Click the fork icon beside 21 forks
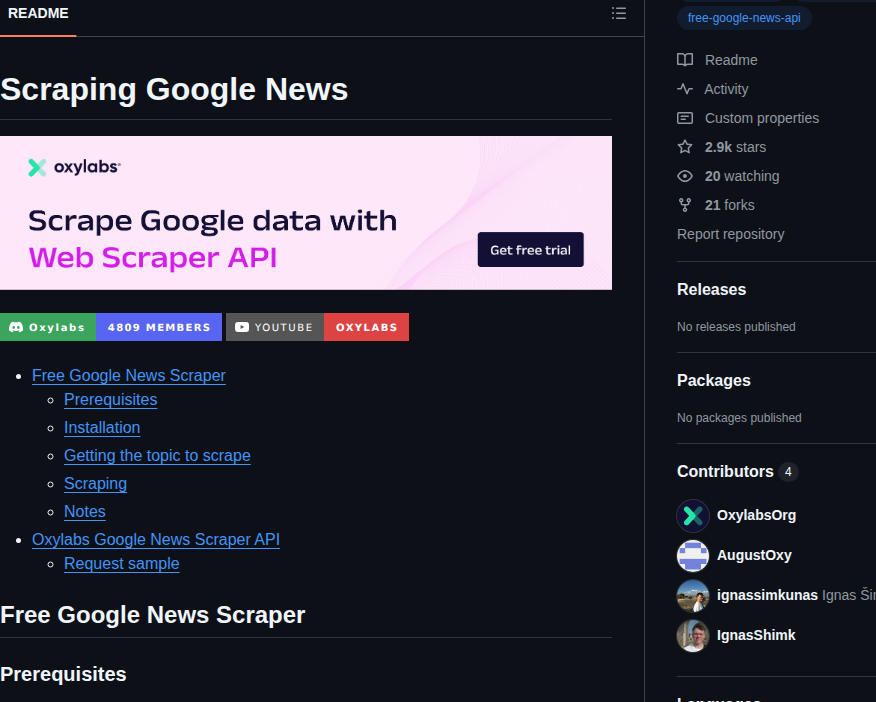The height and width of the screenshot is (702, 876). tap(685, 205)
